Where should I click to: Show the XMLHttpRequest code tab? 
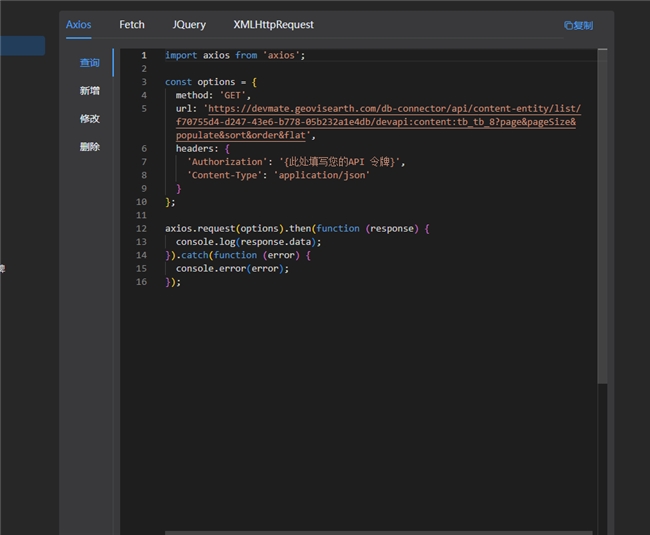coord(273,25)
